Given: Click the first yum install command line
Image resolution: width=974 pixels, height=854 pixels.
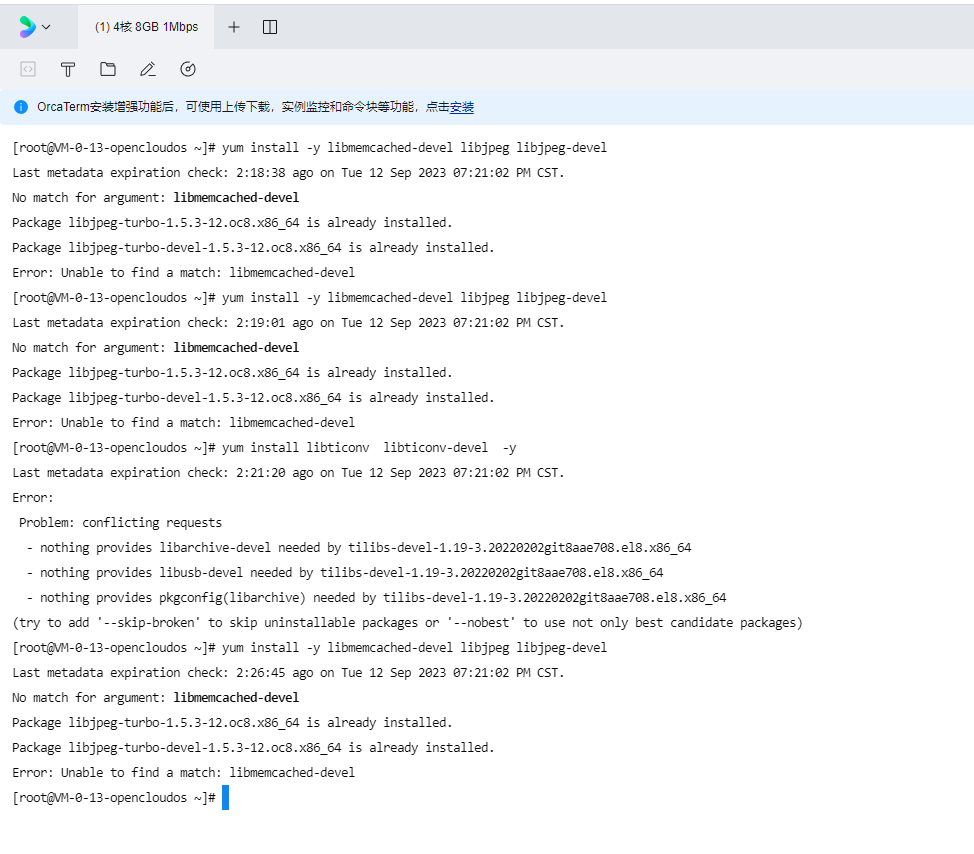Looking at the screenshot, I should click(x=414, y=147).
